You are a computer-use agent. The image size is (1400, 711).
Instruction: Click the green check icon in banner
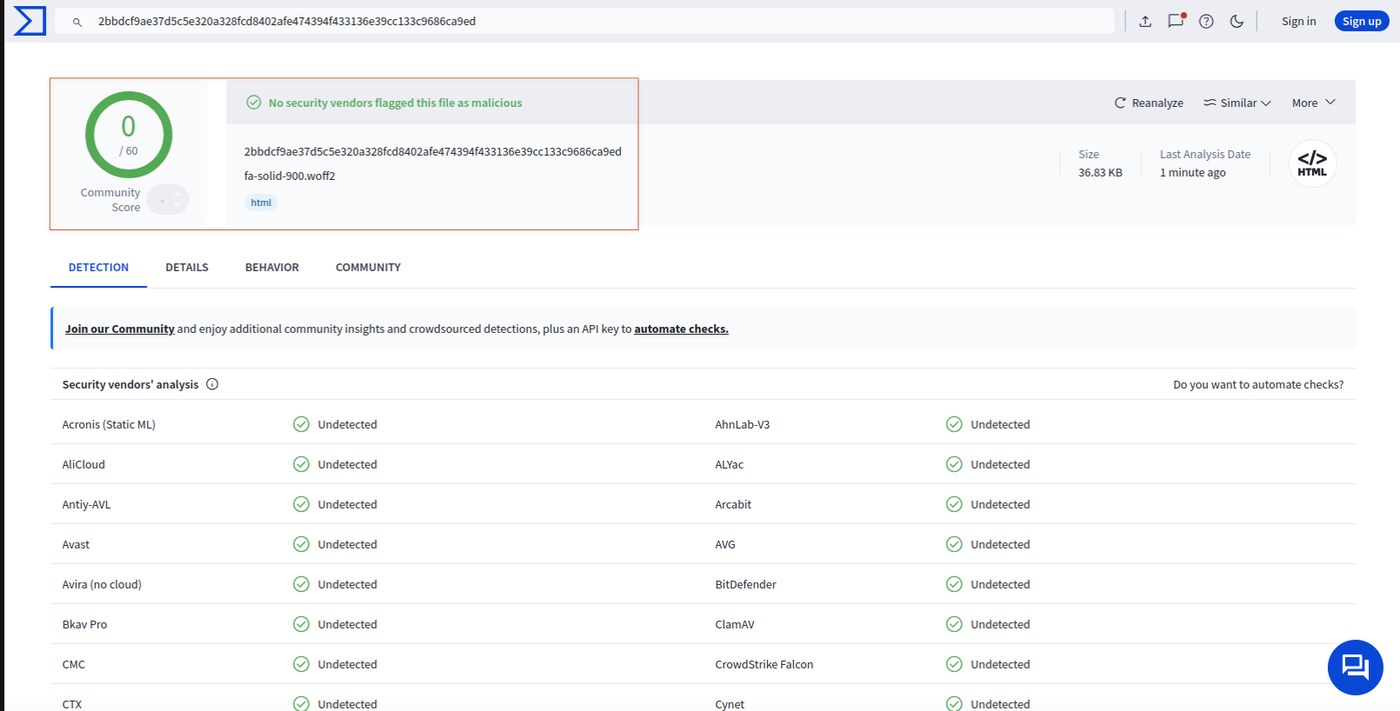pos(254,103)
